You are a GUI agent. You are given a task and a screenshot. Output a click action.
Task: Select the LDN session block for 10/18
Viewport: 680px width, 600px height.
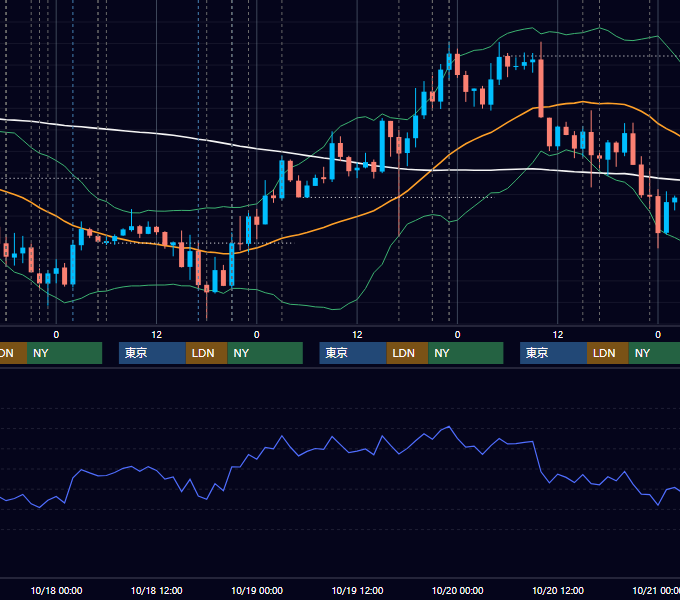point(206,353)
